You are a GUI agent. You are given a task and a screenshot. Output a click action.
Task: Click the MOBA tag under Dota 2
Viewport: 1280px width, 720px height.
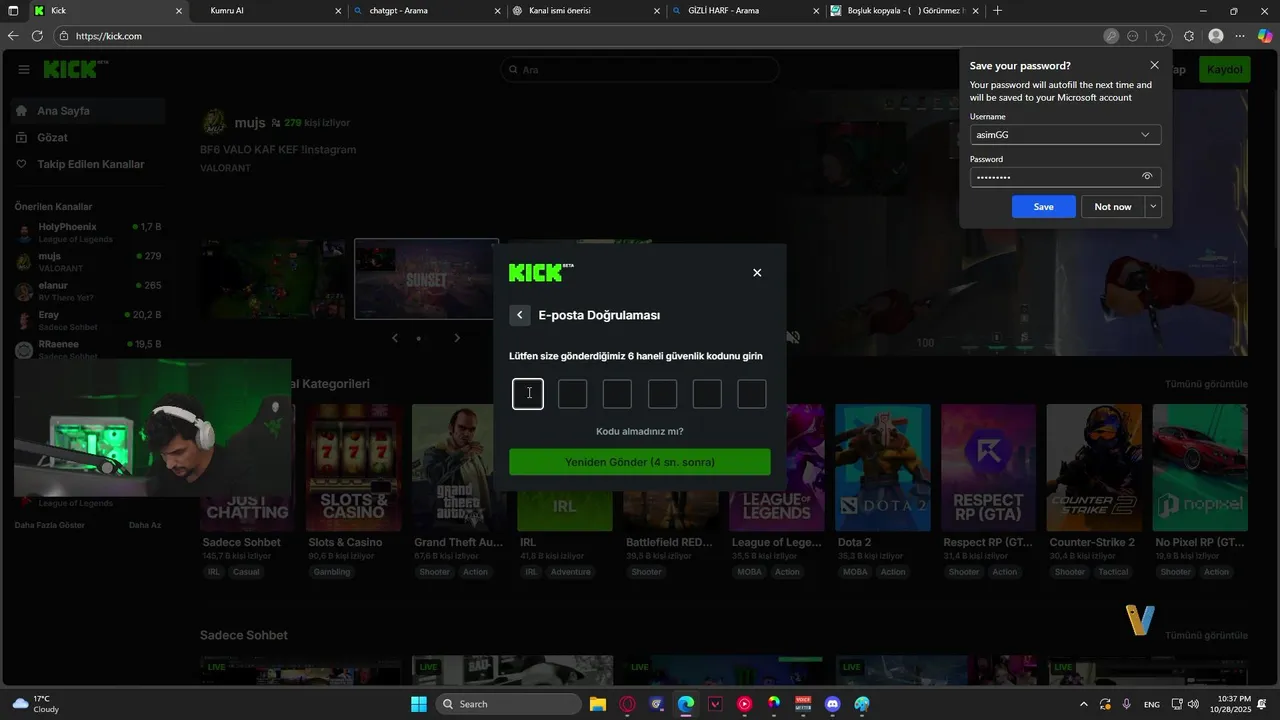tap(855, 572)
